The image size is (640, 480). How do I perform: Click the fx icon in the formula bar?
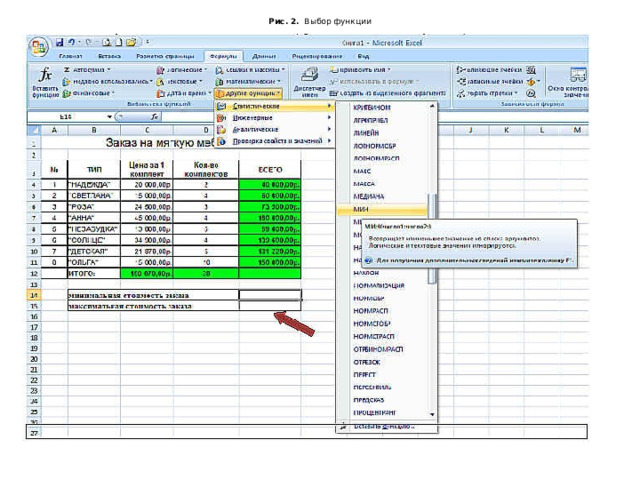click(x=154, y=117)
